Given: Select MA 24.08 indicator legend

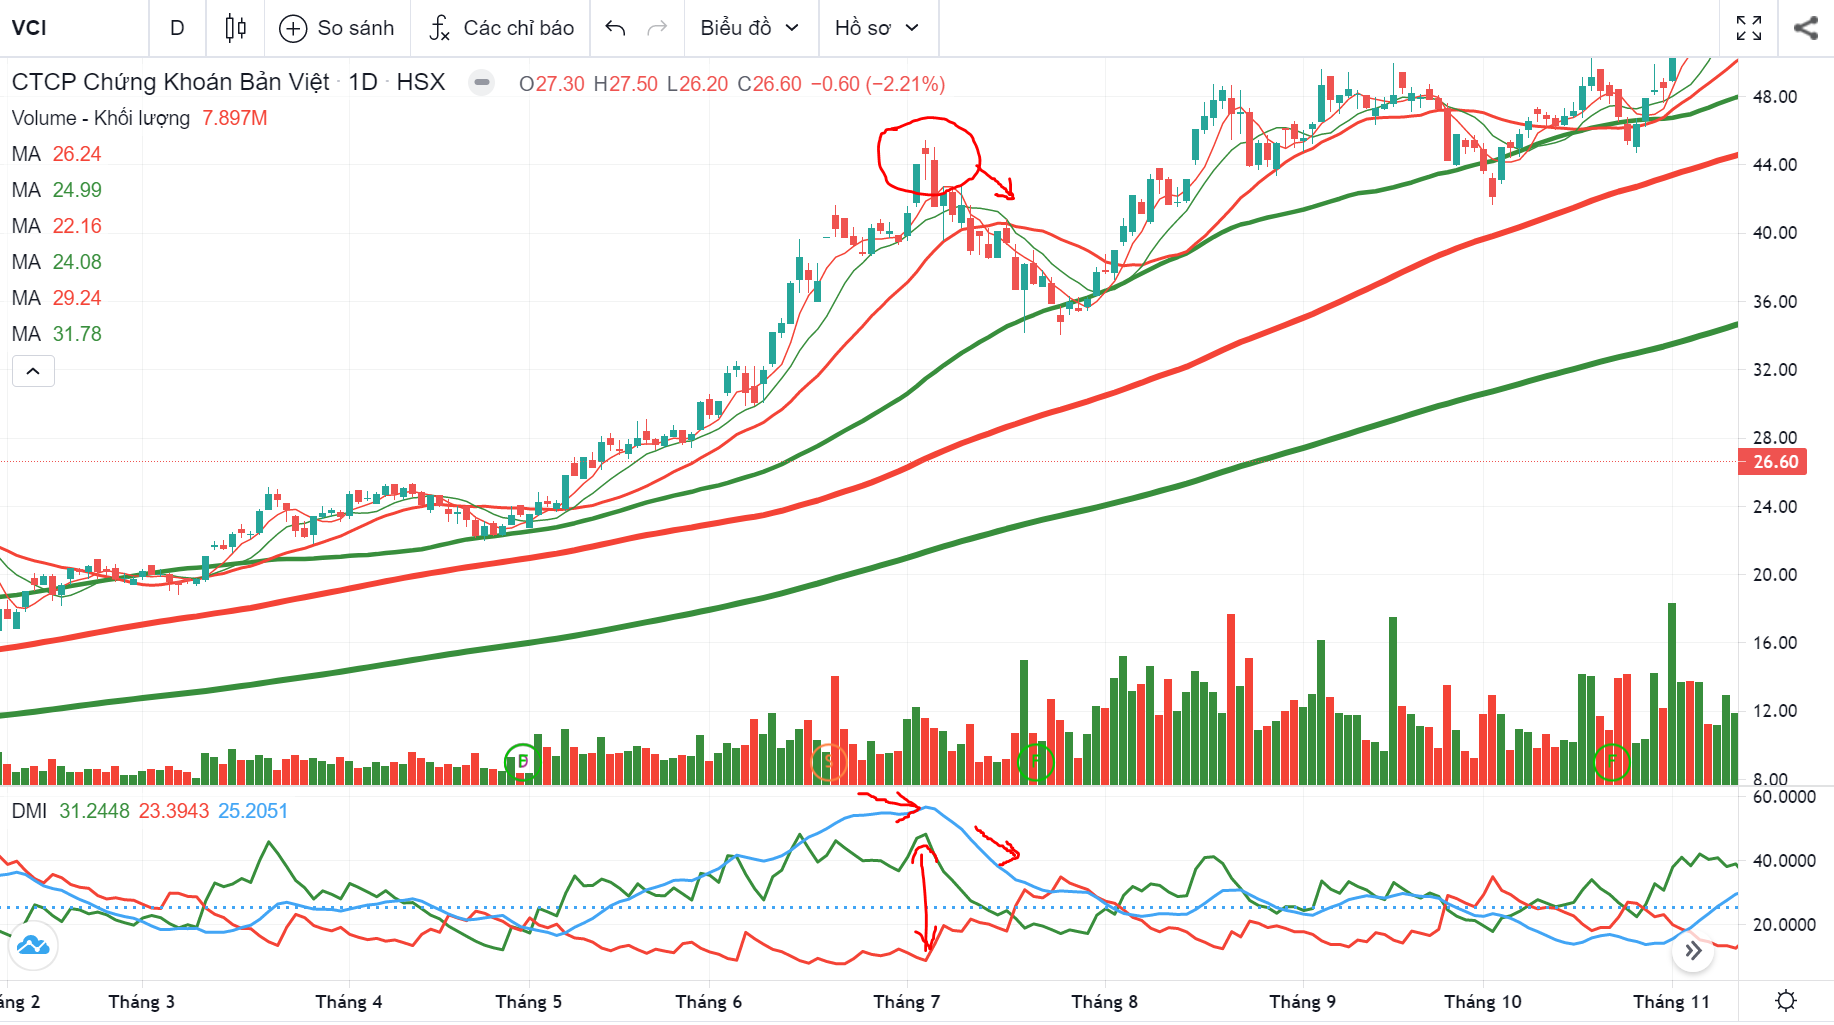Looking at the screenshot, I should coord(57,262).
